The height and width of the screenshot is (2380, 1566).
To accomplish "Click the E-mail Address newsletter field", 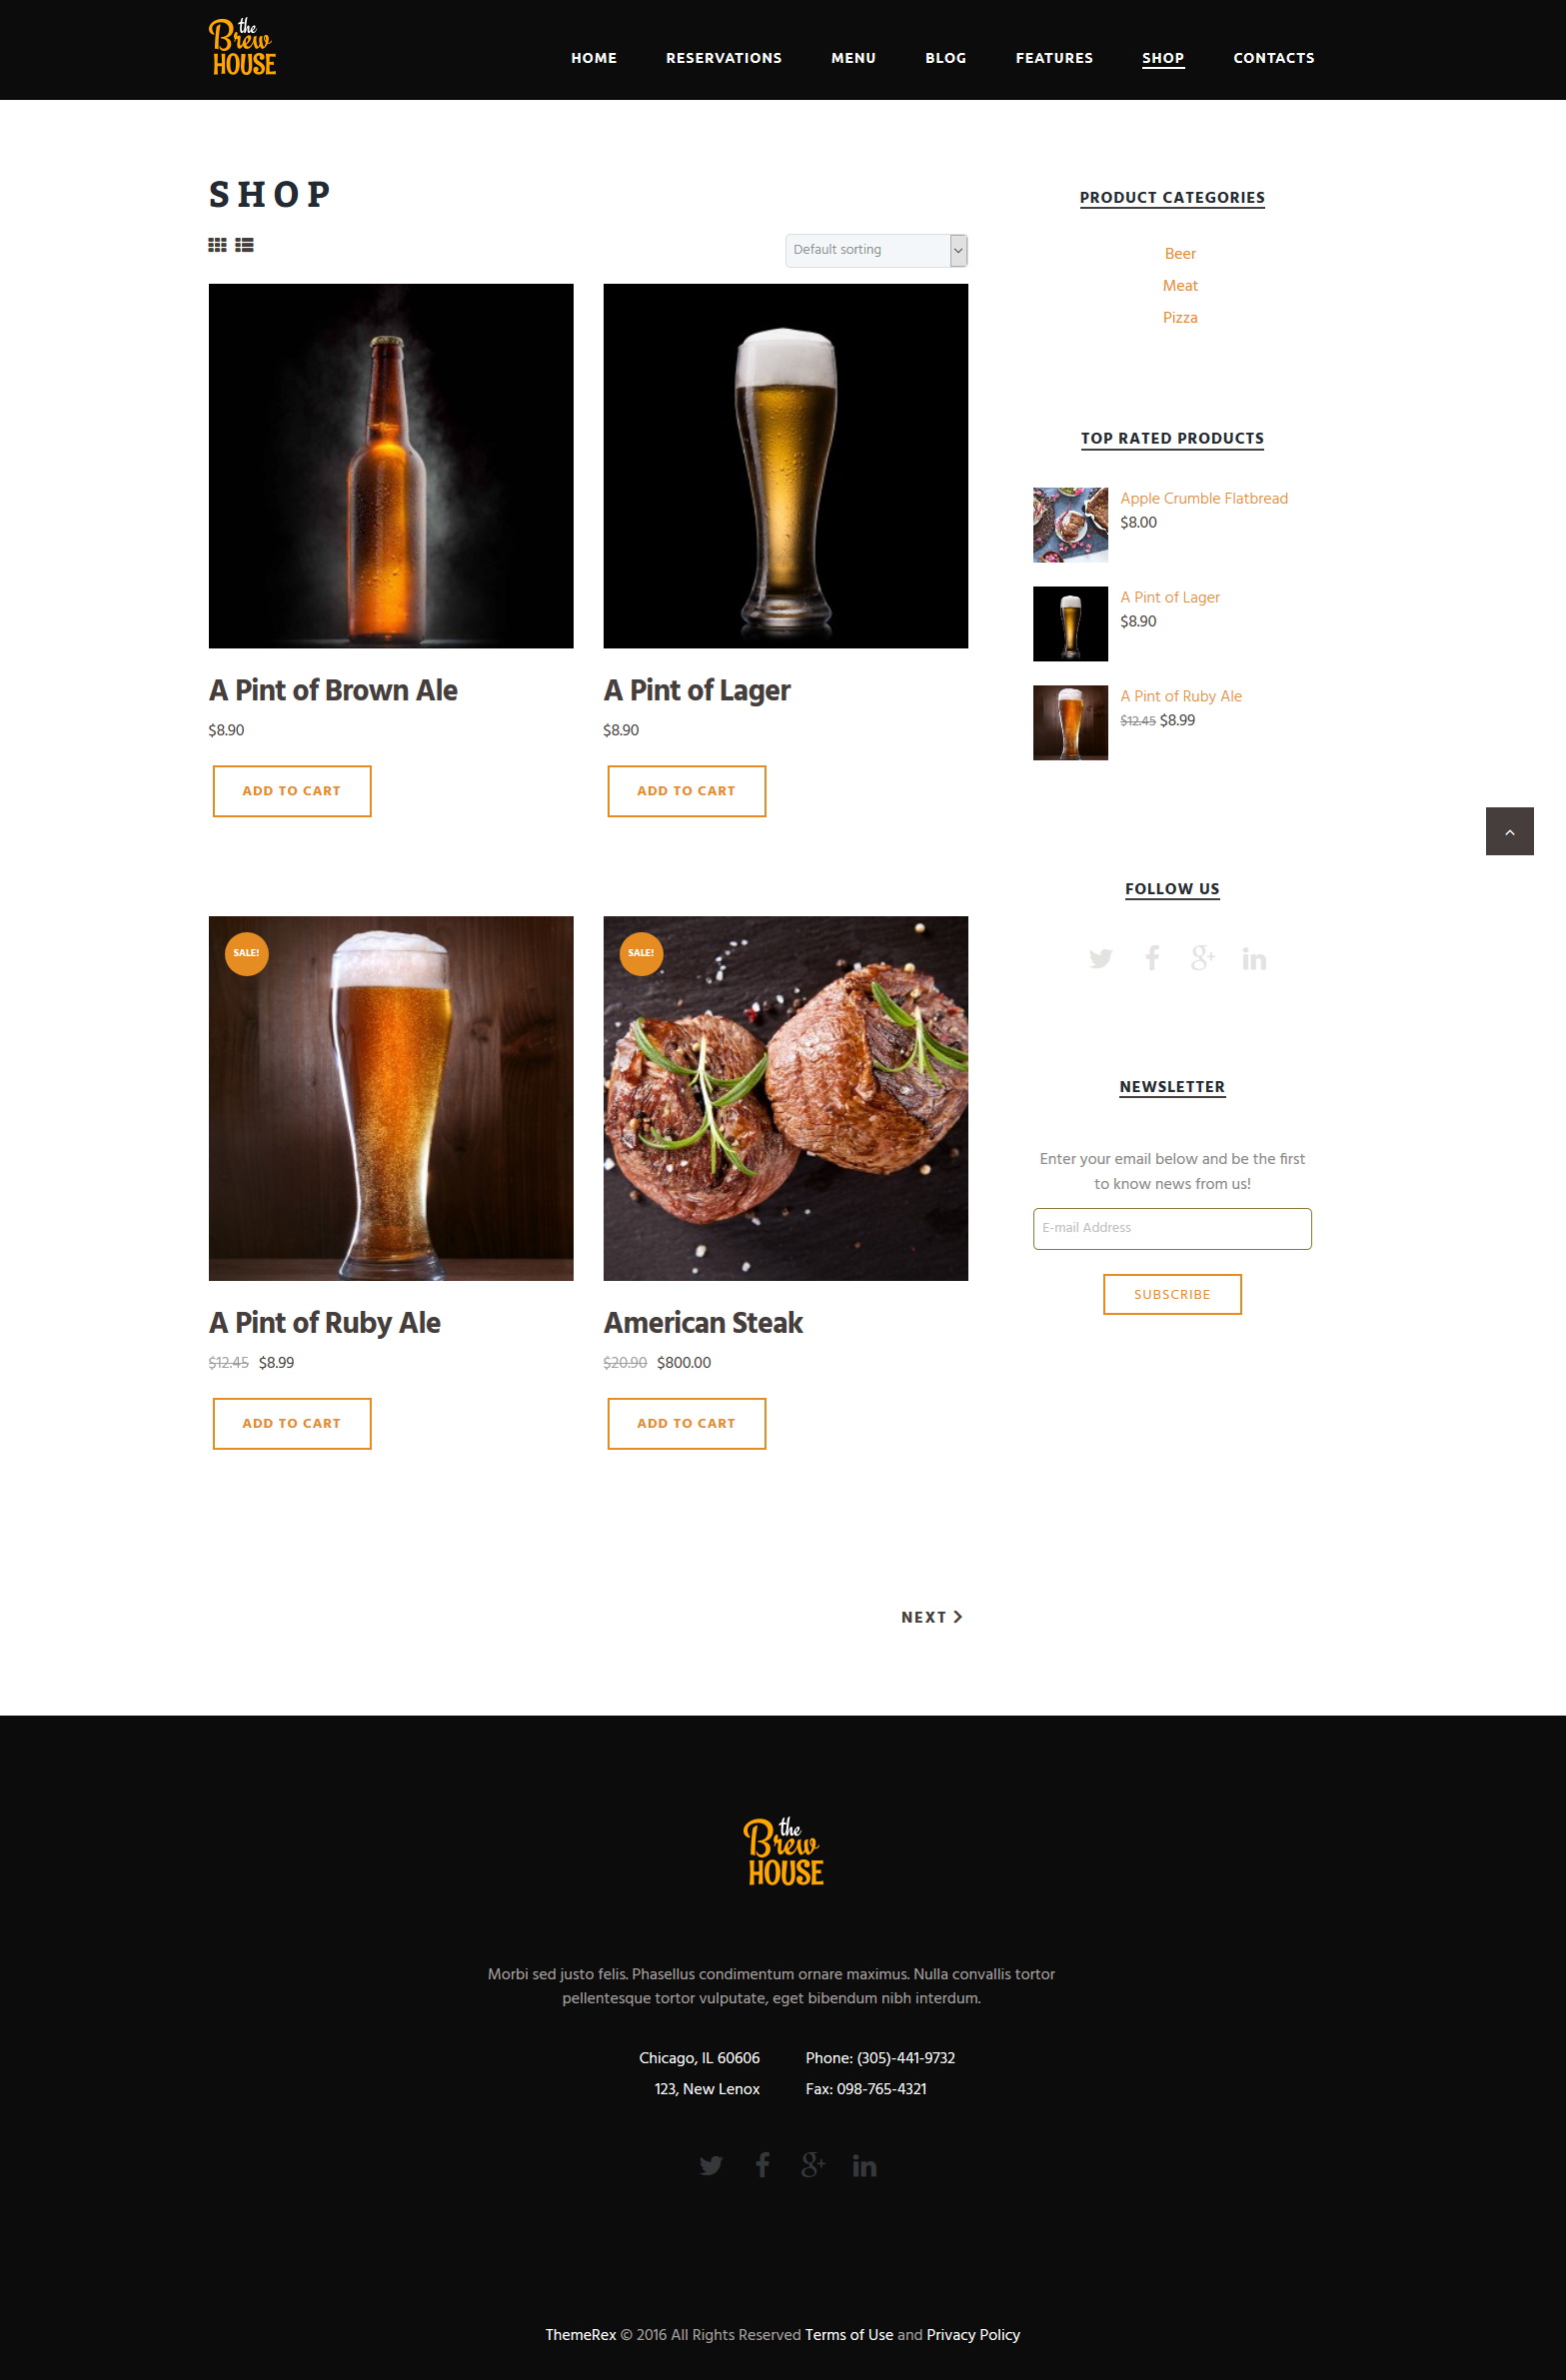I will pos(1172,1228).
